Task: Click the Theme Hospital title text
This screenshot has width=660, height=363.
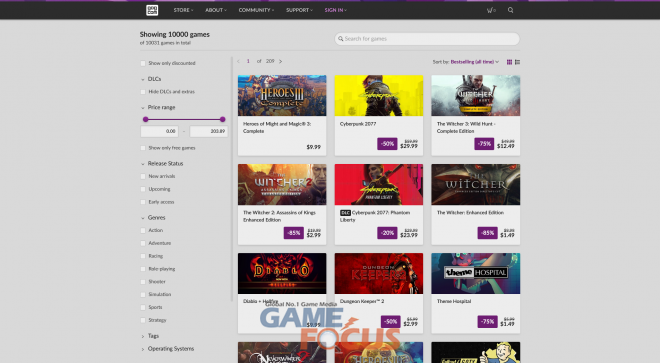Action: pyautogui.click(x=454, y=302)
